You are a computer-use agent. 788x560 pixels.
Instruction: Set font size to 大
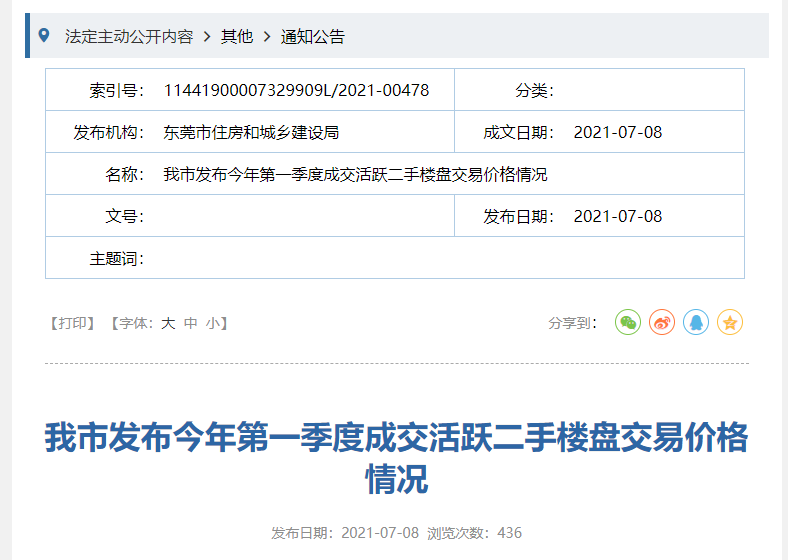168,323
